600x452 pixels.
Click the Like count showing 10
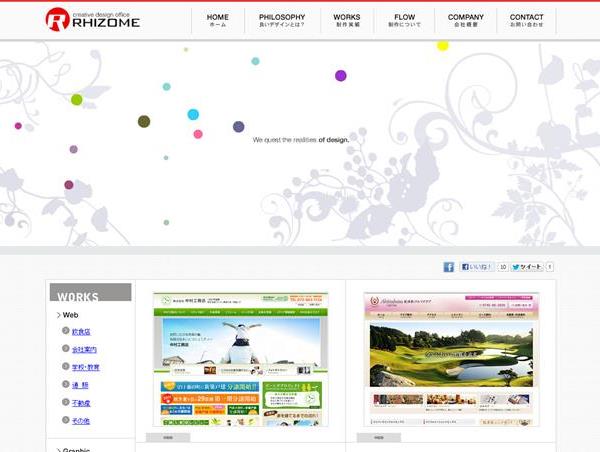click(503, 267)
